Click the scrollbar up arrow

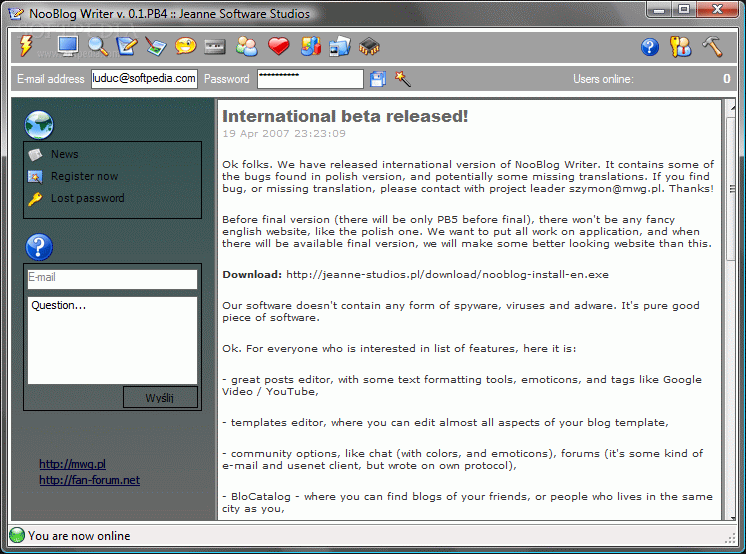(732, 108)
